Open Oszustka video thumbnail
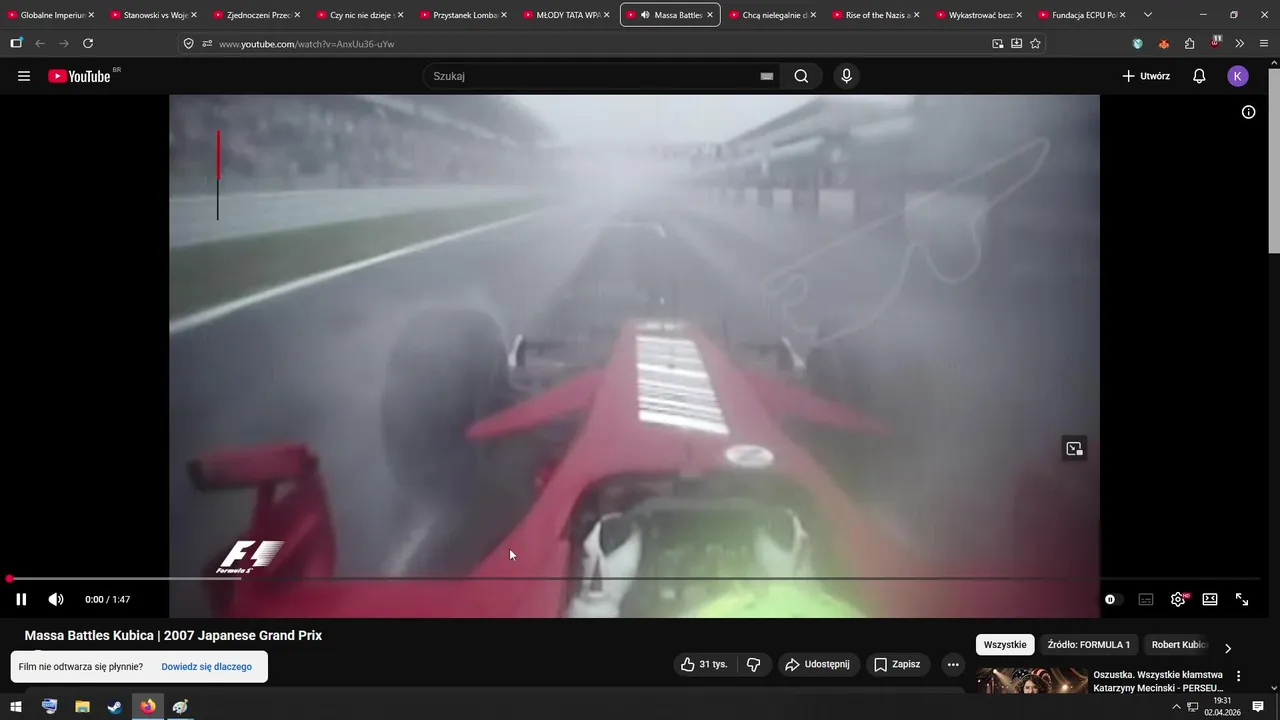 [x=1032, y=680]
